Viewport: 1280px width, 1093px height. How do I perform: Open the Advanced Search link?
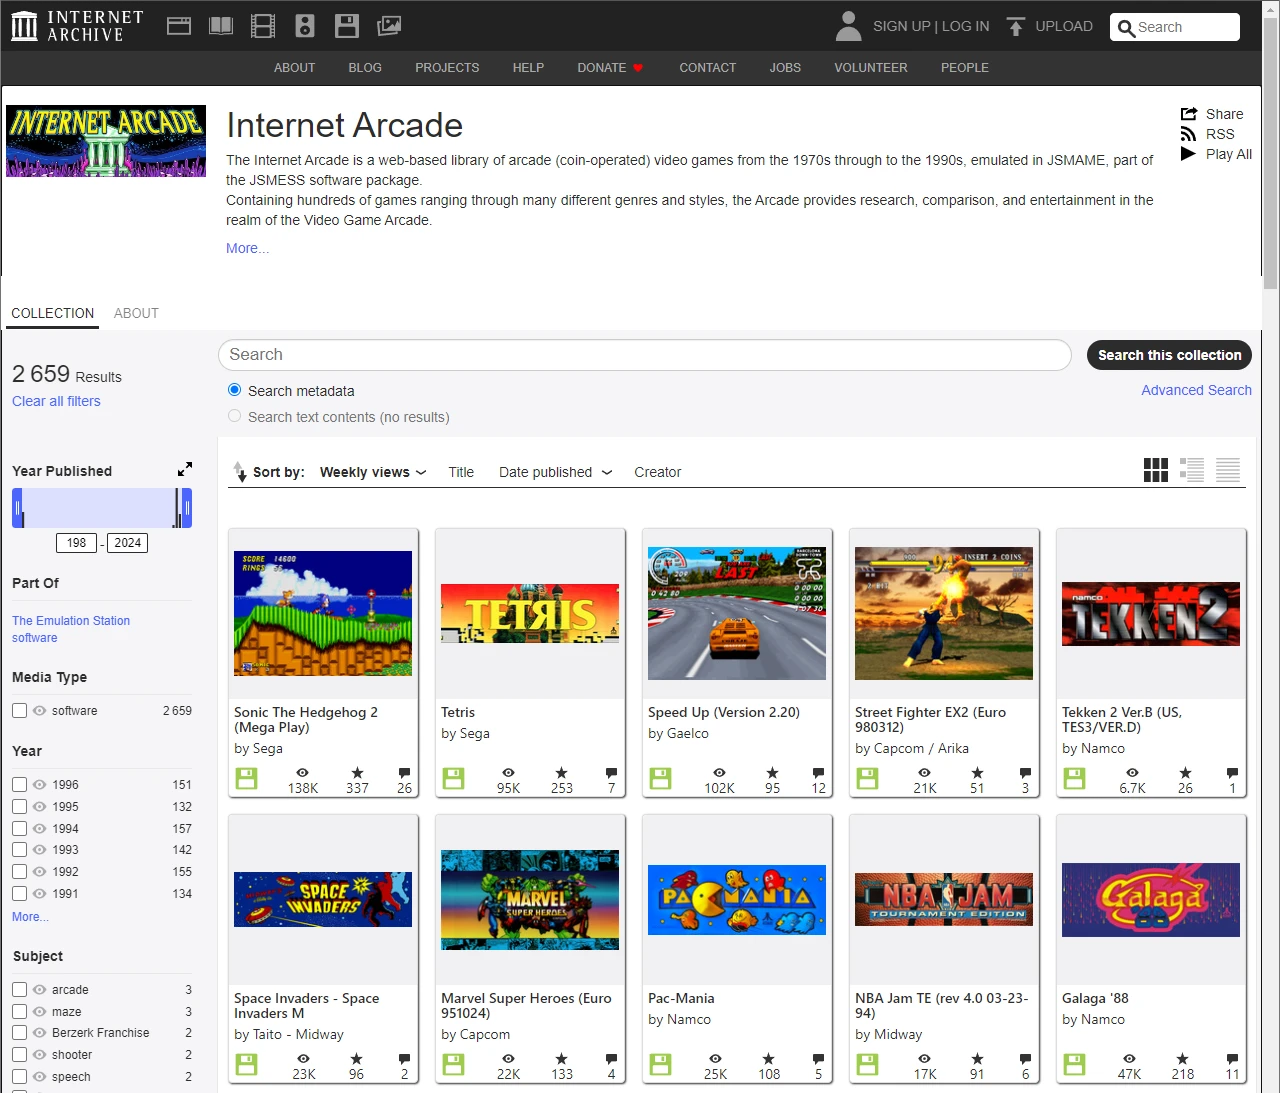(x=1196, y=390)
